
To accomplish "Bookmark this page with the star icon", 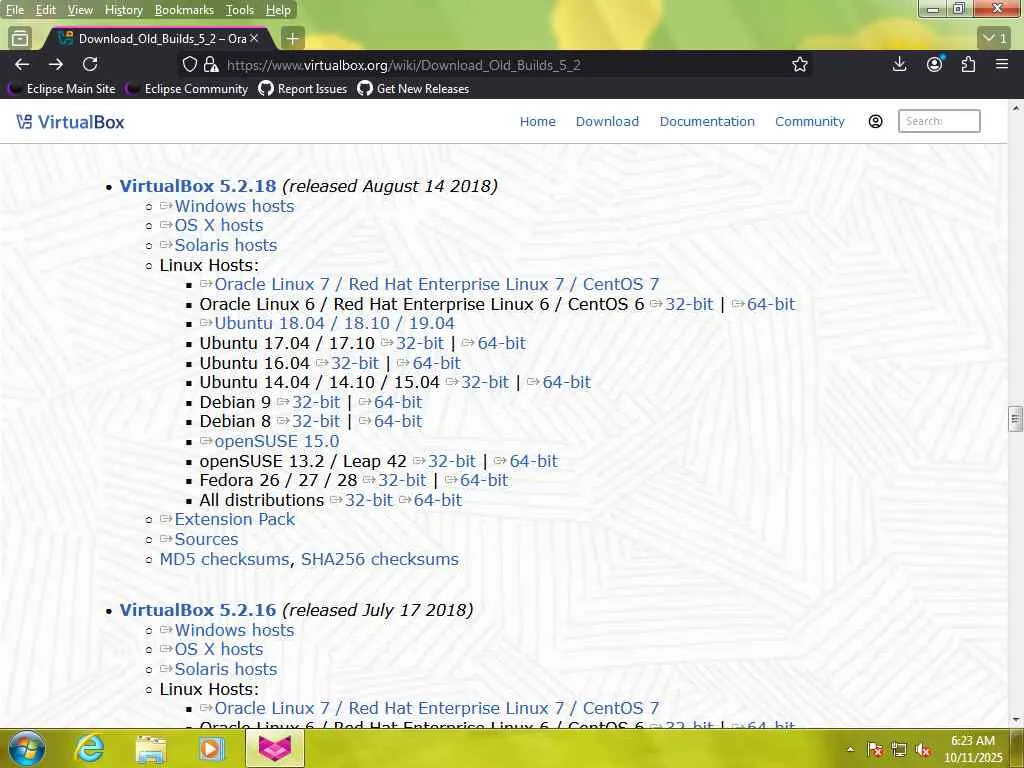I will coord(800,64).
